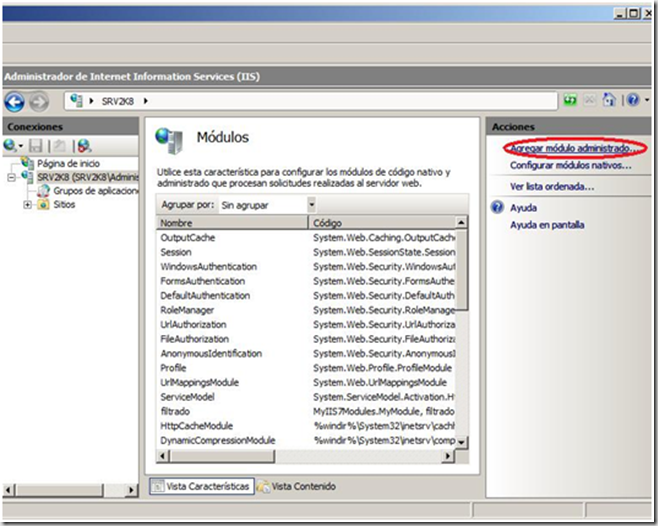Select the Profile module row

(x=306, y=368)
